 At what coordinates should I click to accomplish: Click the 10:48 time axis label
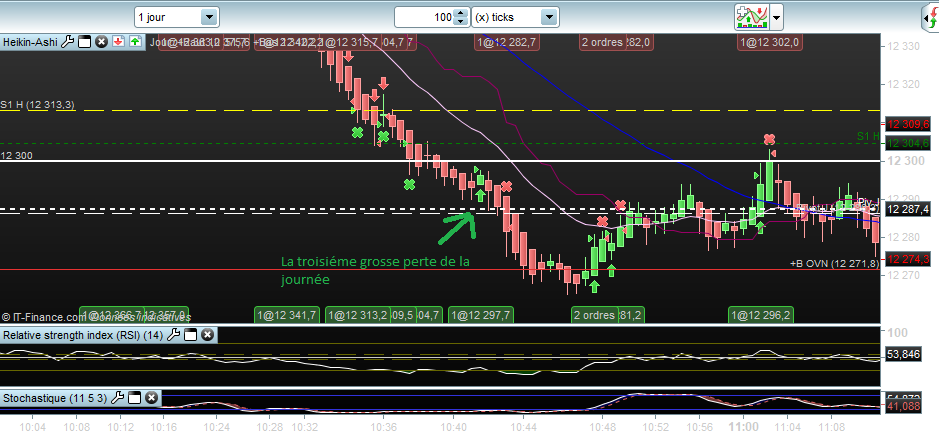point(603,427)
